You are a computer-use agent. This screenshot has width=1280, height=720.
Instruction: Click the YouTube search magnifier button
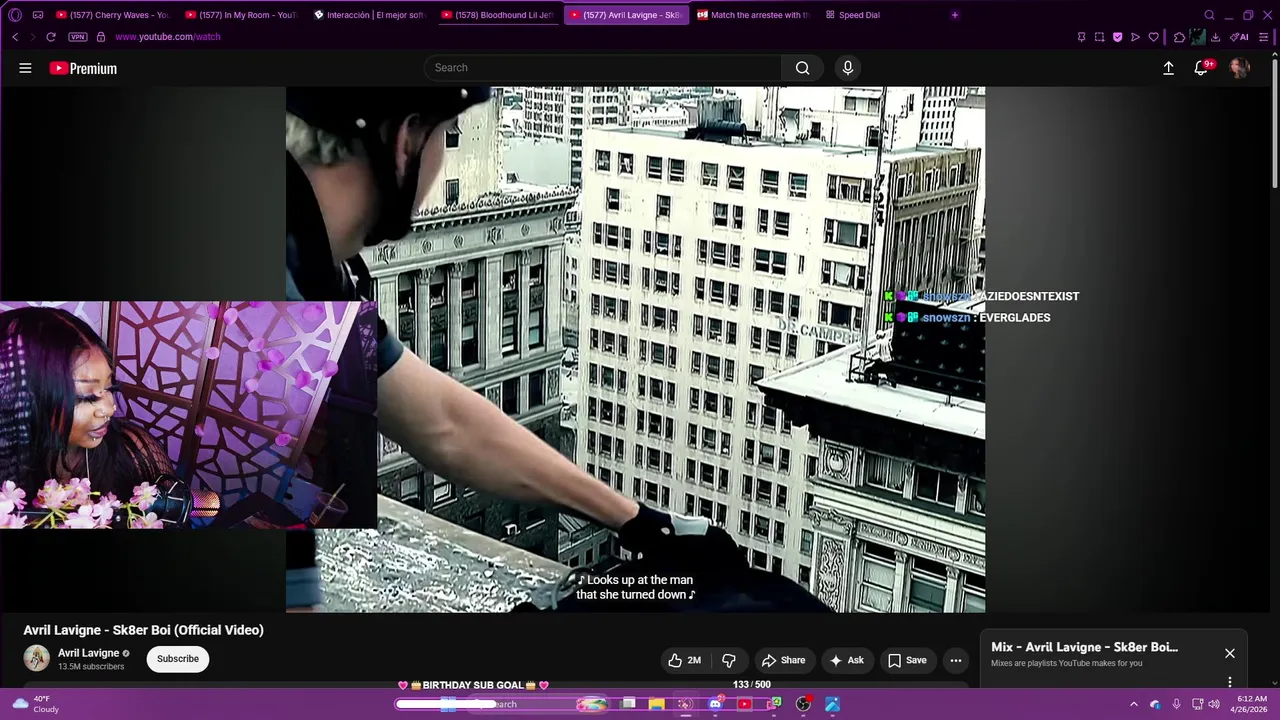(802, 68)
